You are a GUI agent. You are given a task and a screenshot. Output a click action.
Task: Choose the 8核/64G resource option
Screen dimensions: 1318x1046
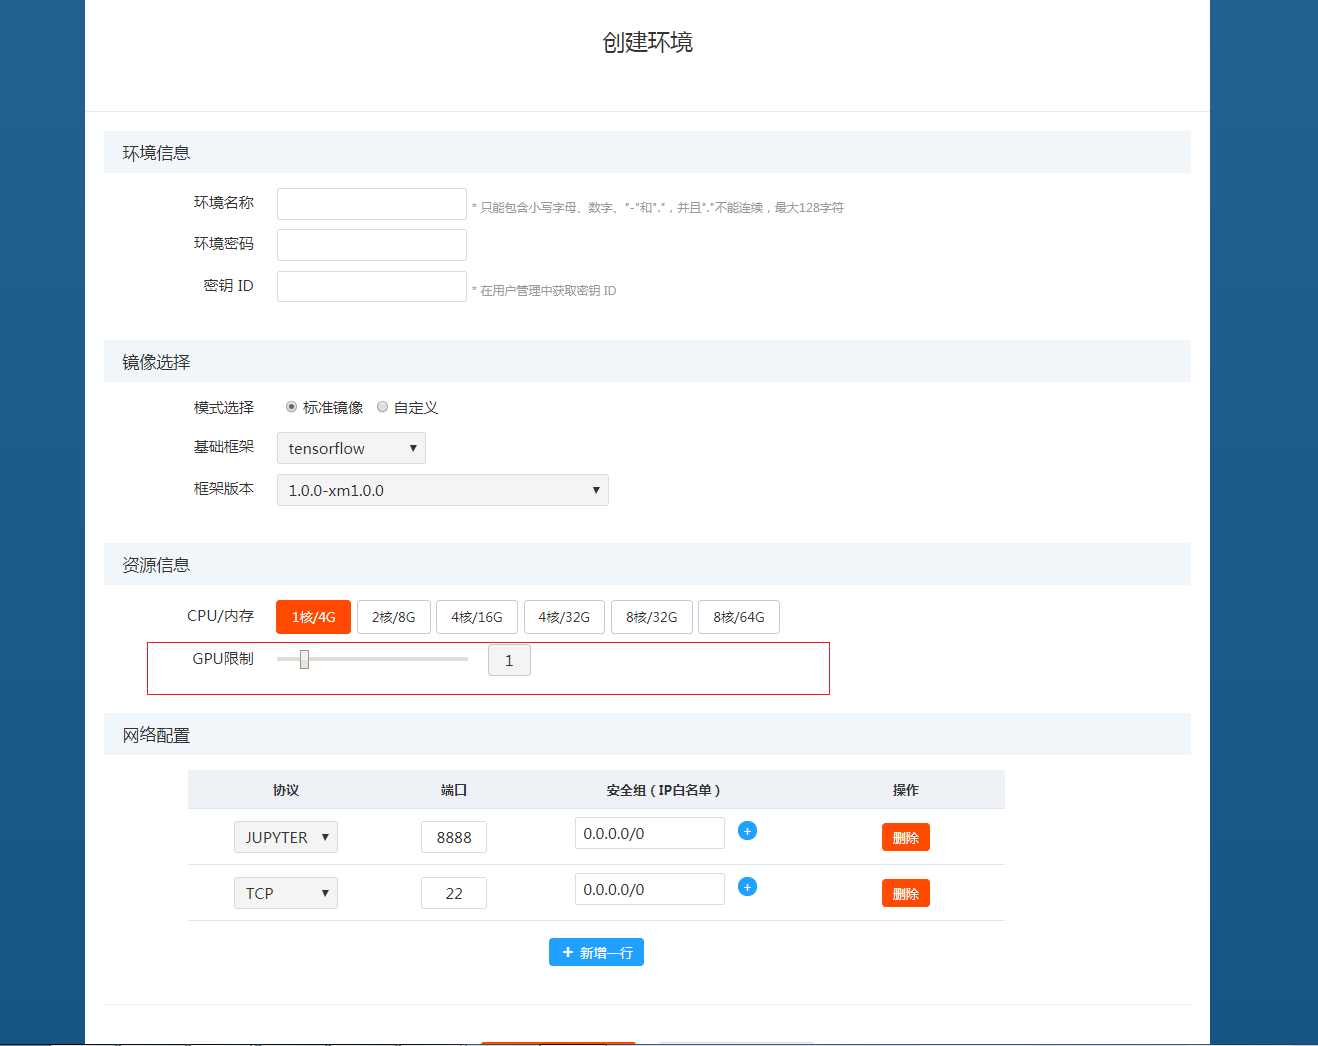[x=739, y=617]
